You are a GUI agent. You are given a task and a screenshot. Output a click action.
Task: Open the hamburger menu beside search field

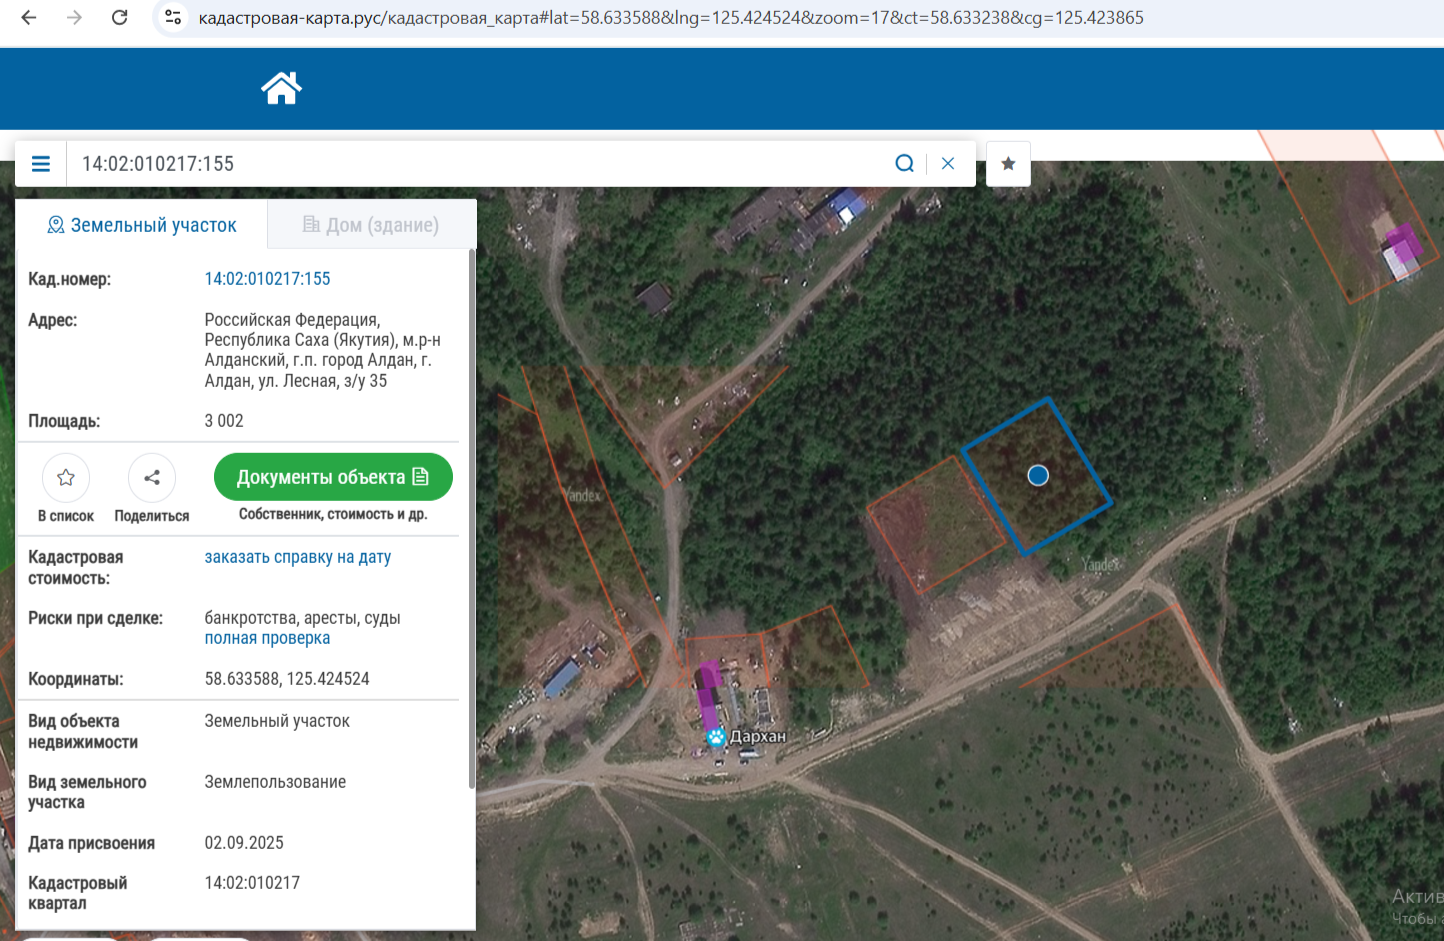(x=41, y=164)
